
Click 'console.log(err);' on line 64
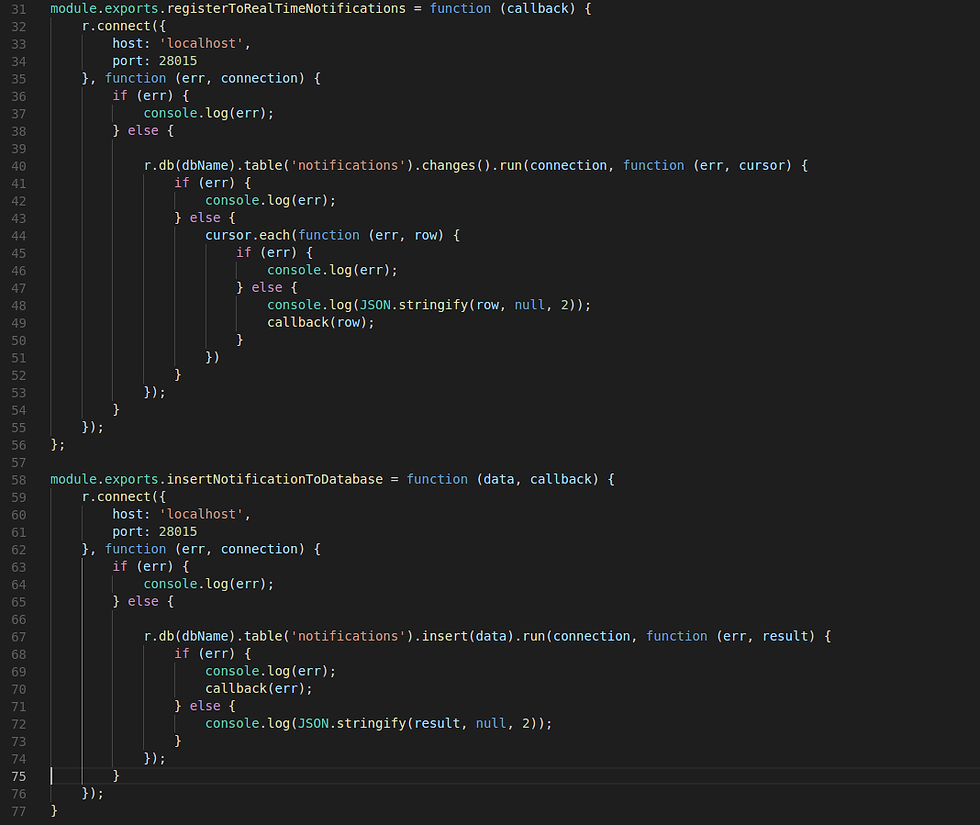click(x=209, y=584)
